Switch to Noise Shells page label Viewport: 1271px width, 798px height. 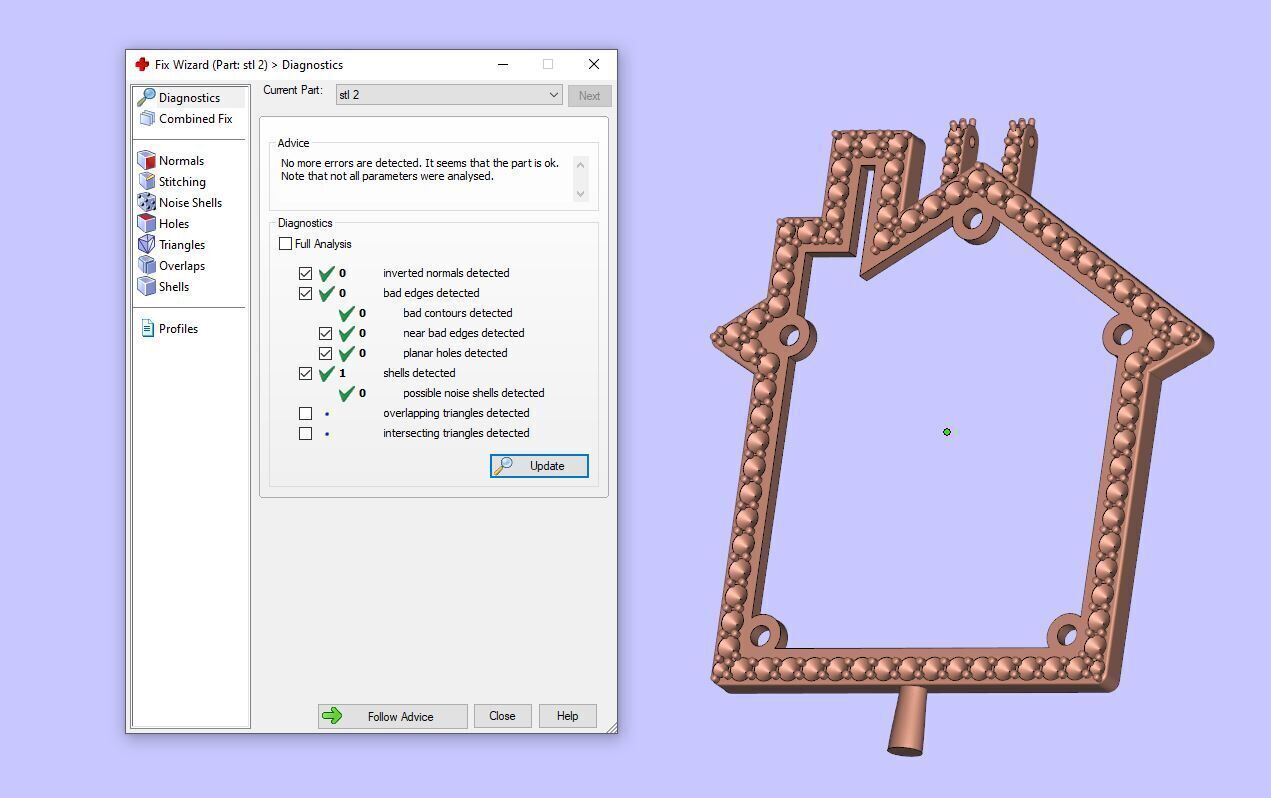pos(190,203)
